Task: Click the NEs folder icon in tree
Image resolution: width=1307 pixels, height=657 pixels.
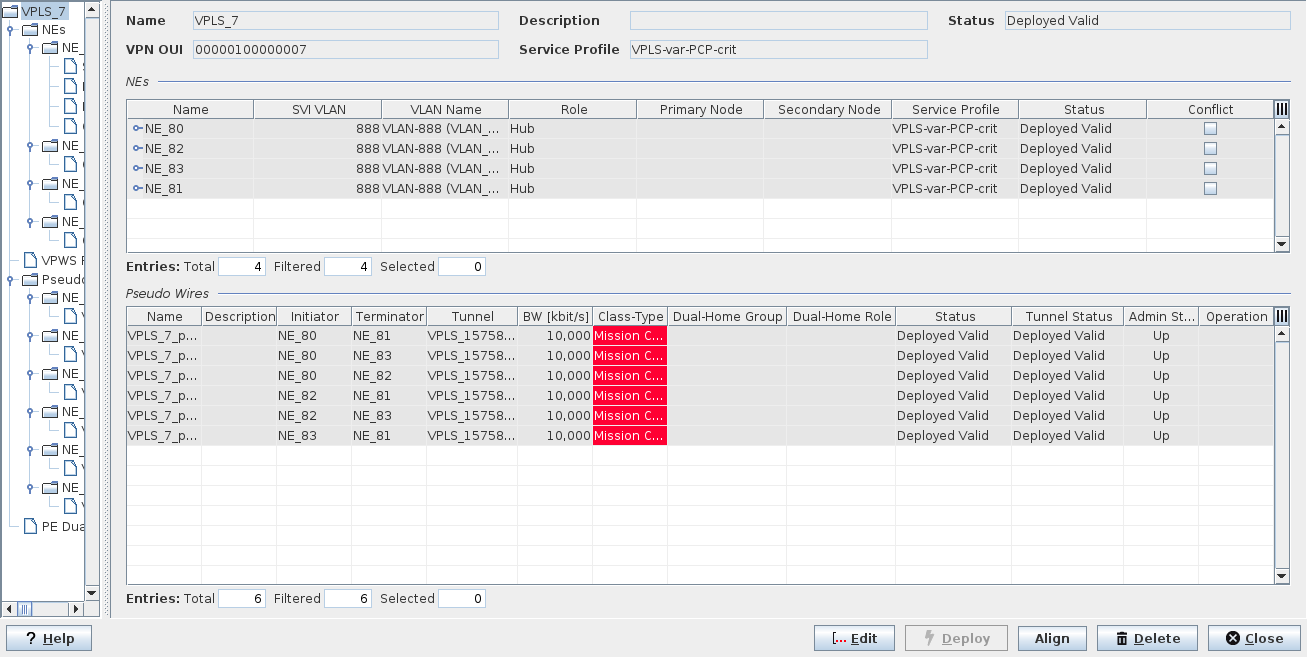Action: point(30,30)
